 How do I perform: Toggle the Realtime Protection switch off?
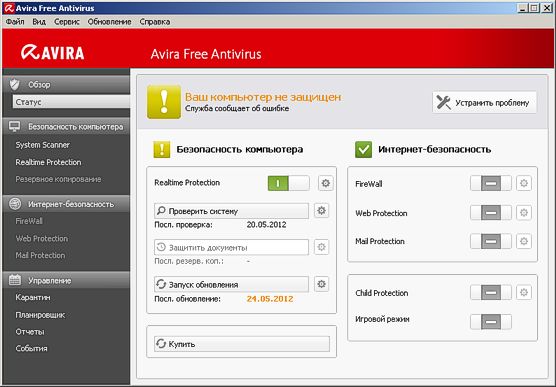point(289,183)
